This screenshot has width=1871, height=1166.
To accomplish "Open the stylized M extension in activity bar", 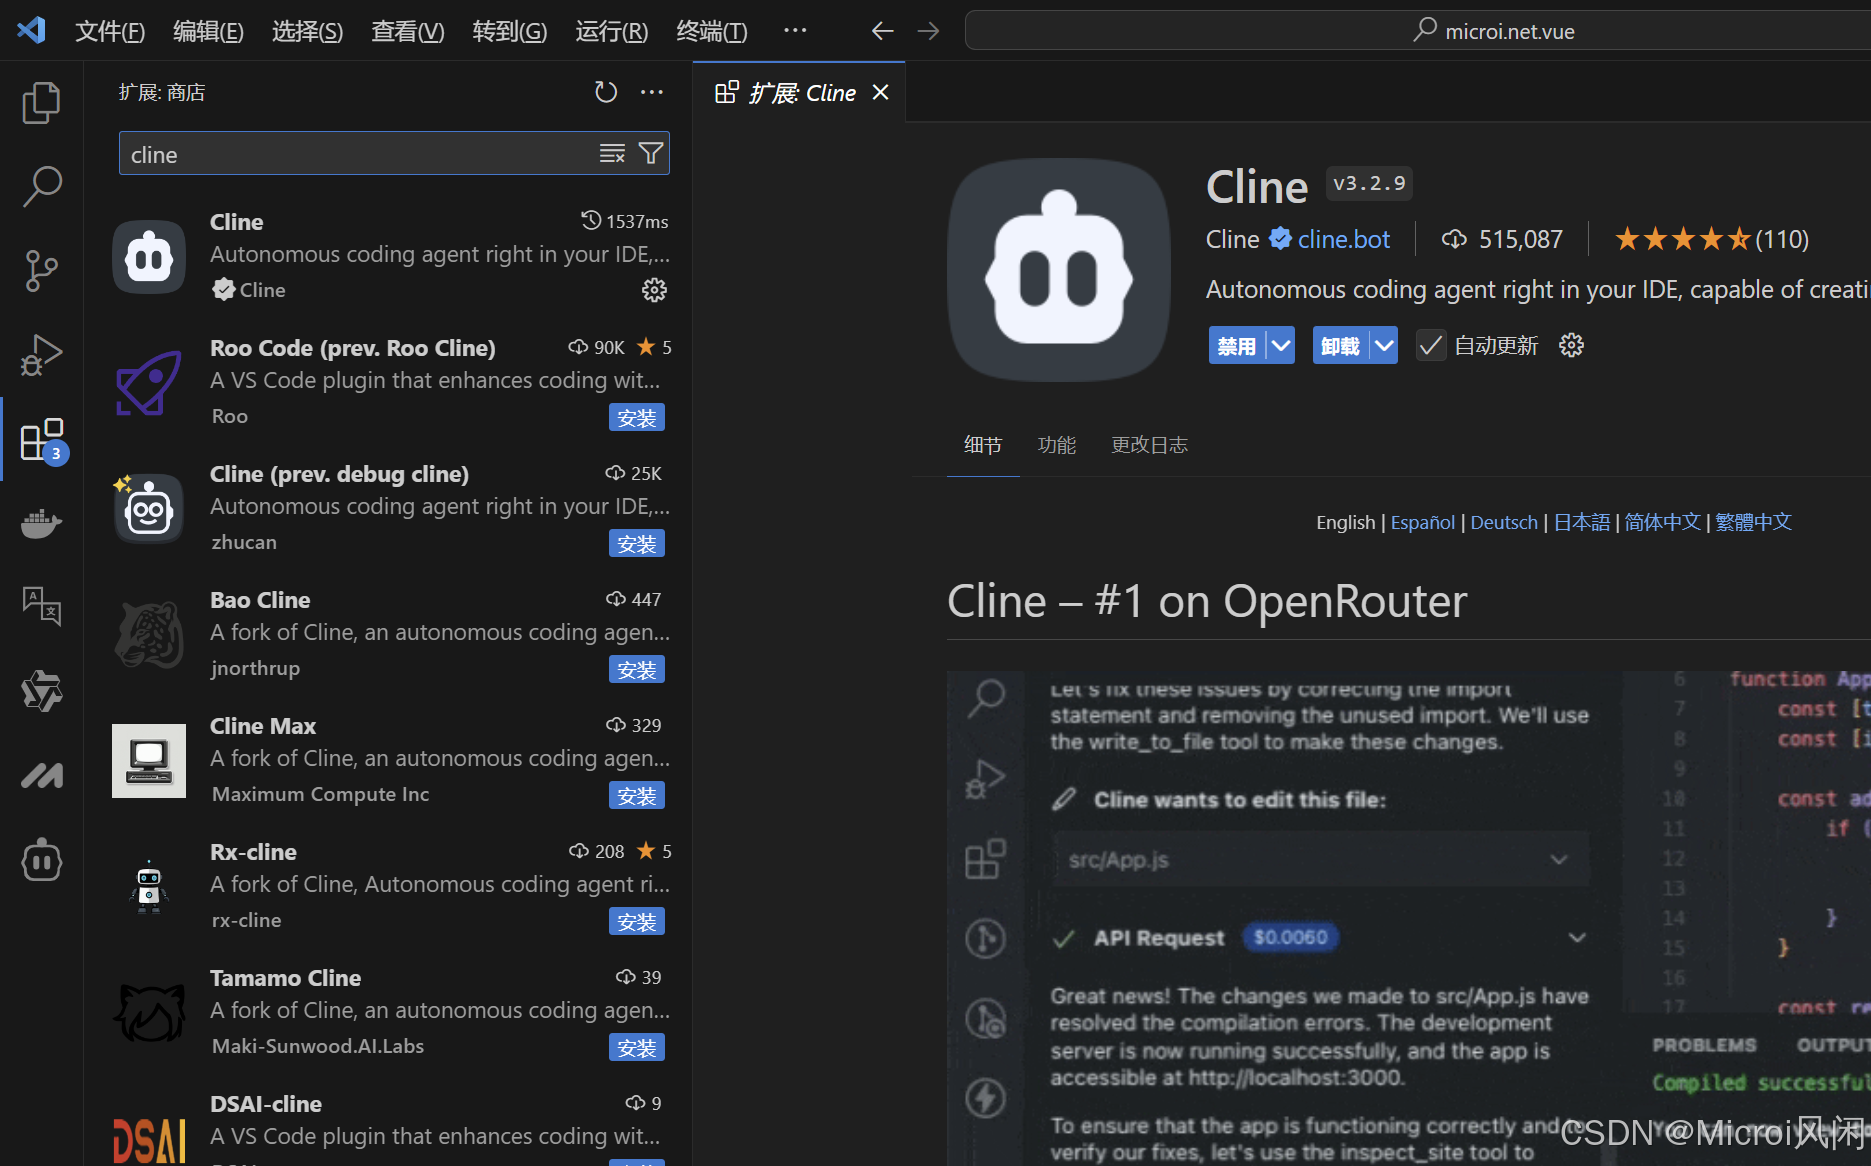I will (41, 775).
